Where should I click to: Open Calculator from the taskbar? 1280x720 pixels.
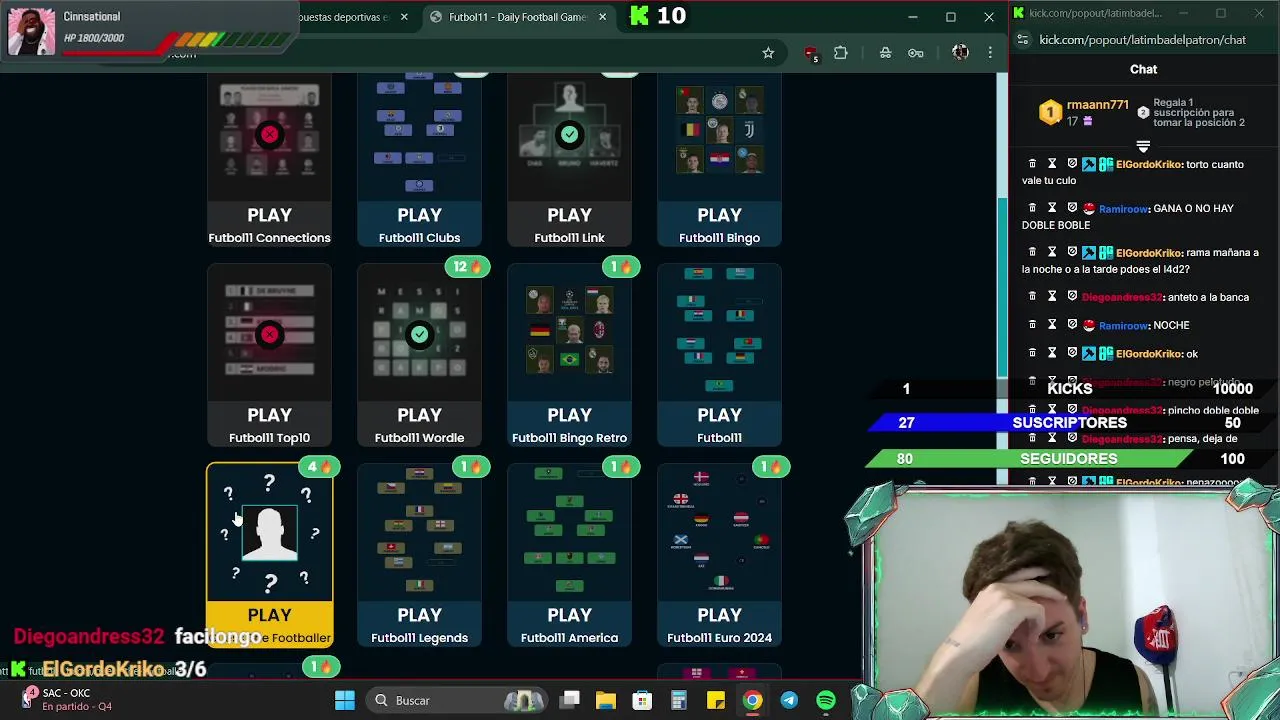point(678,700)
